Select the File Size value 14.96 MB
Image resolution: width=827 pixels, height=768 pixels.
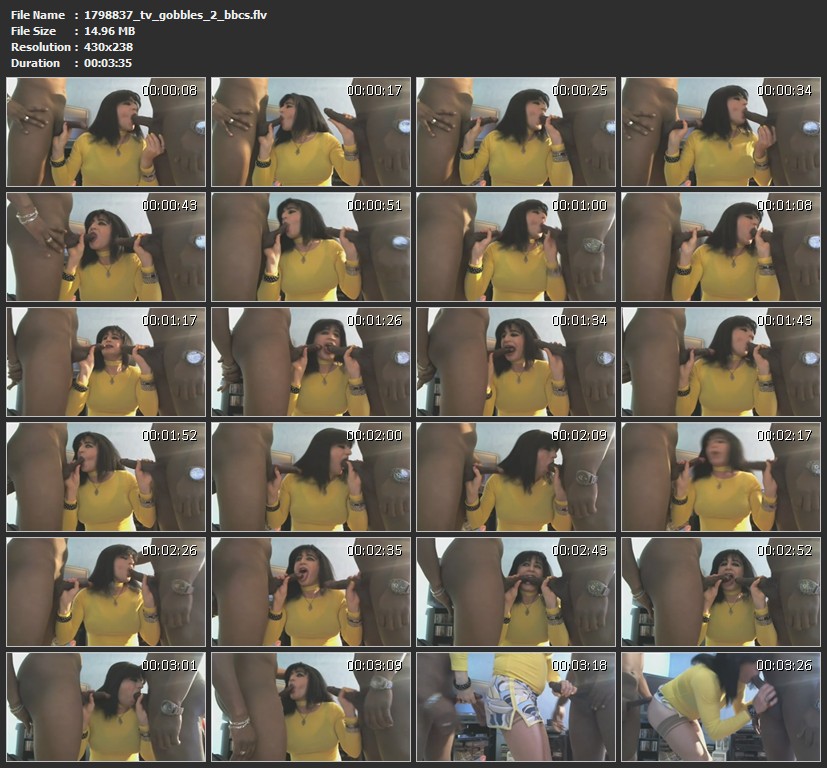click(x=110, y=31)
